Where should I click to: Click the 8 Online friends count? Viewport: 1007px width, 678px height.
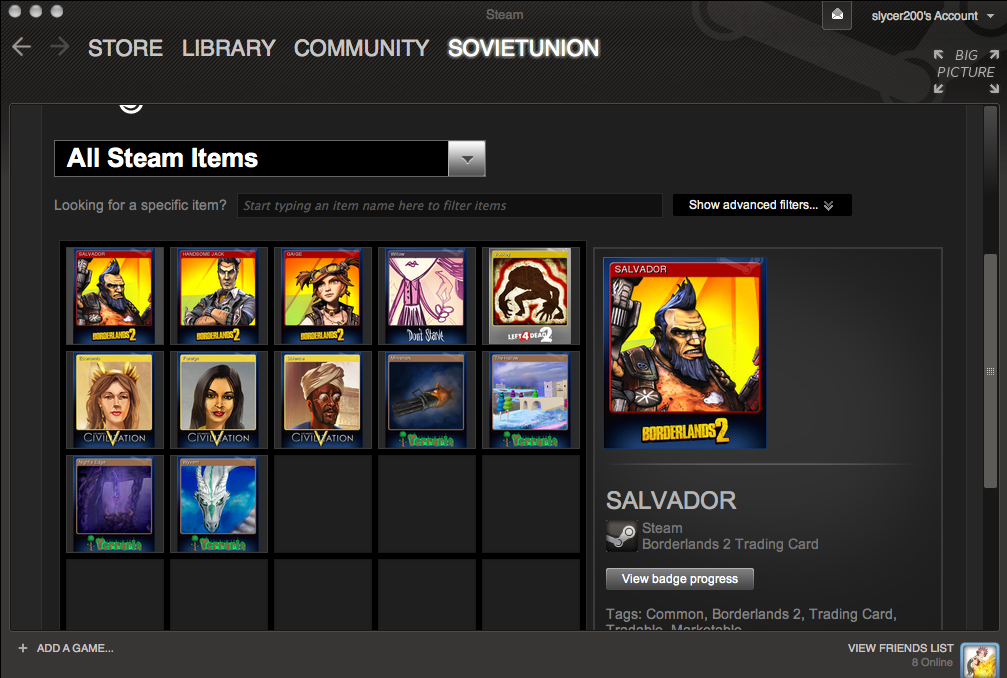(x=932, y=662)
